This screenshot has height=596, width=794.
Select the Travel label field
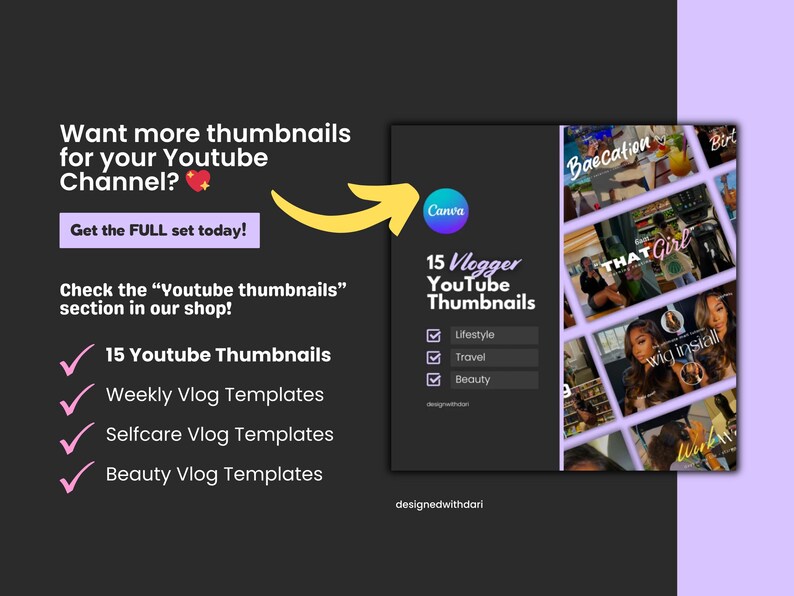(x=494, y=357)
